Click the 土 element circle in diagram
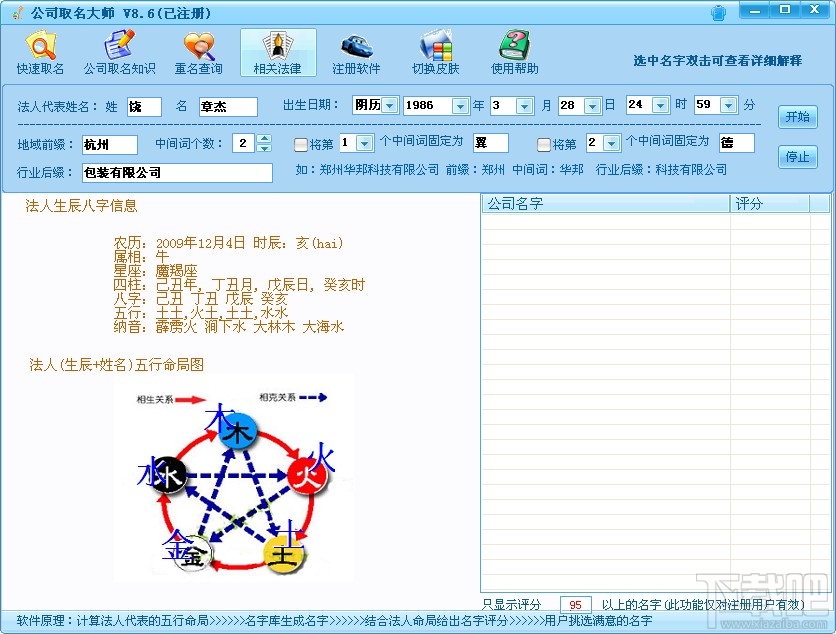Image resolution: width=836 pixels, height=634 pixels. point(284,555)
